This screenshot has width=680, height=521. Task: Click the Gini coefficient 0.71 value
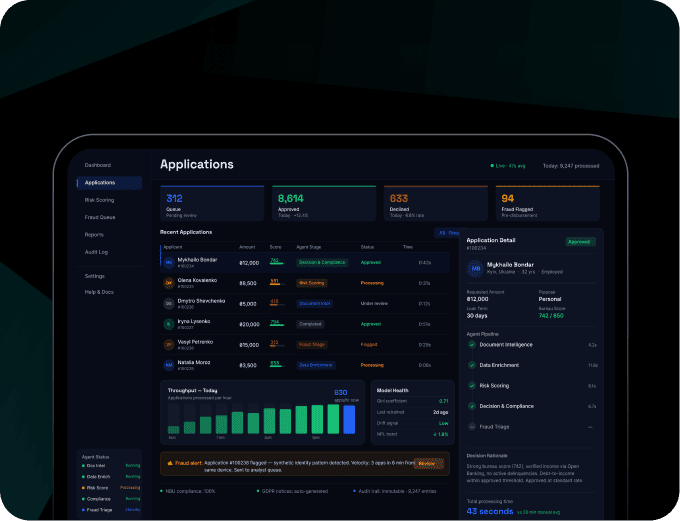(443, 401)
